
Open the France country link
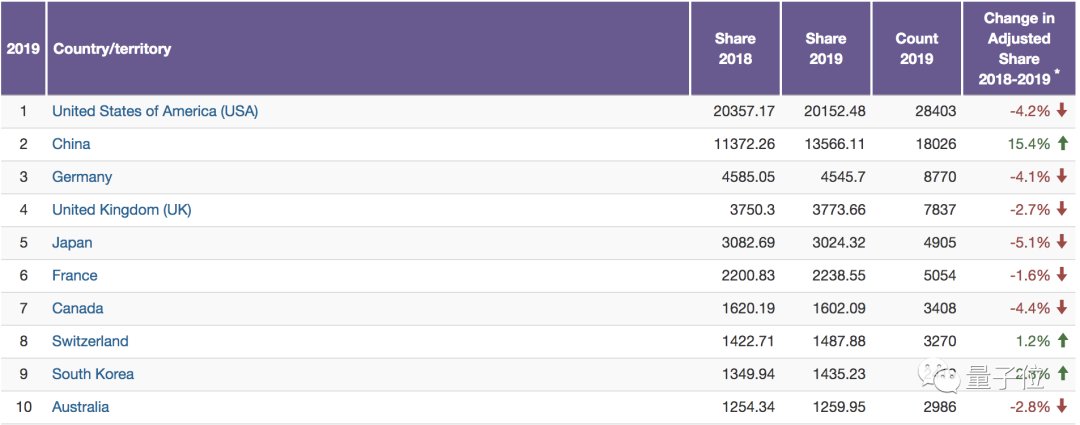[x=75, y=275]
